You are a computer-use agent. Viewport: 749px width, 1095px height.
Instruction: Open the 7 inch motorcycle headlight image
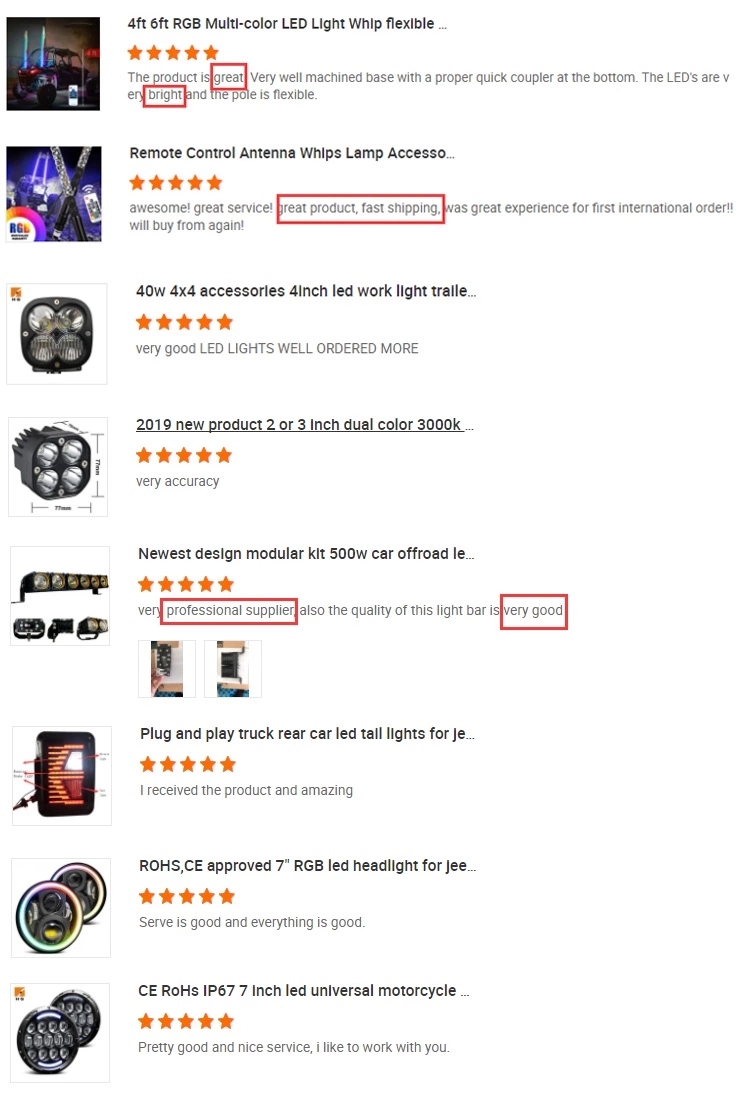60,1033
